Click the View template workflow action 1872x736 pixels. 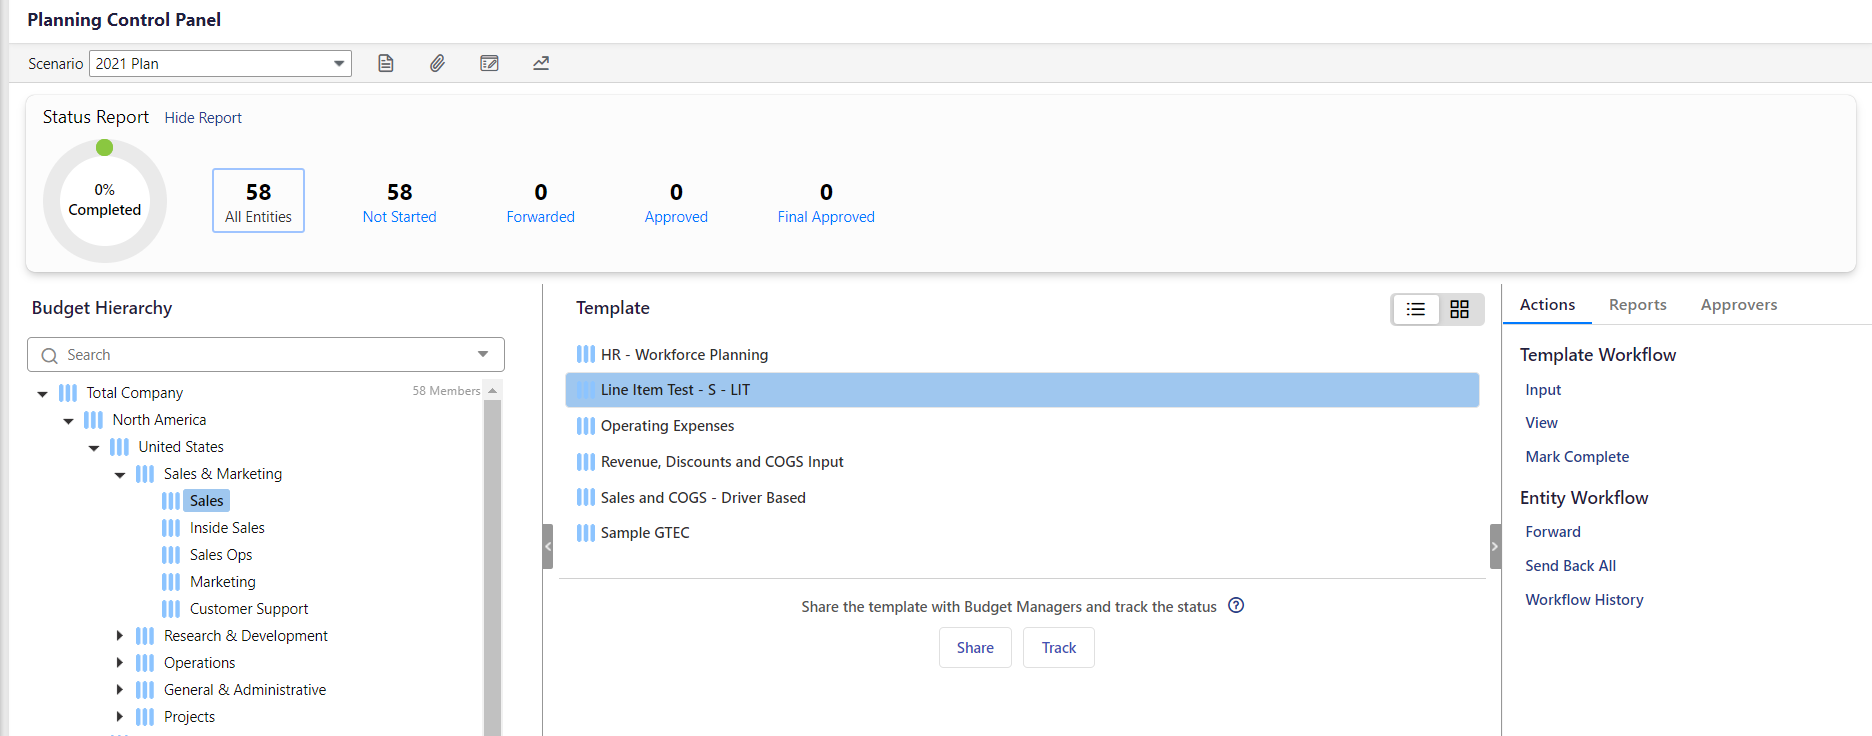pyautogui.click(x=1541, y=423)
